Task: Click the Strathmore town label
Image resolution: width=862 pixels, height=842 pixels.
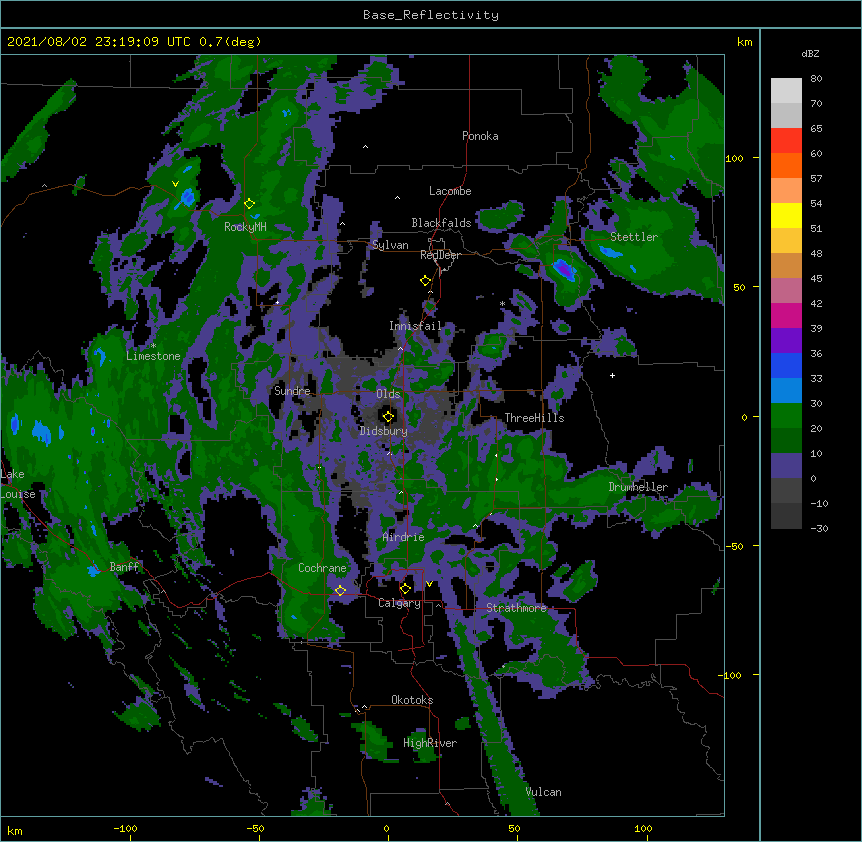Action: 516,608
